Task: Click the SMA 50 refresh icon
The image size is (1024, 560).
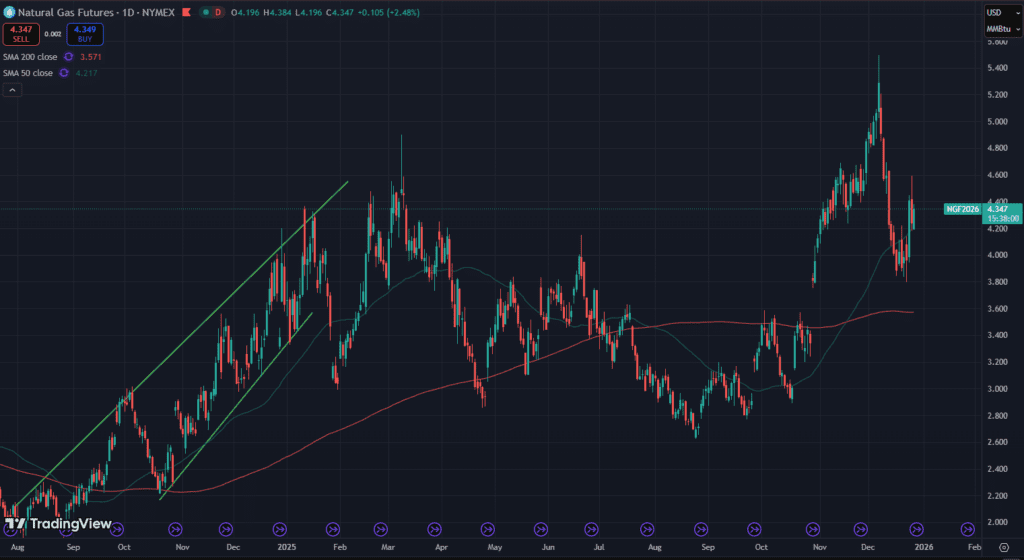Action: point(64,73)
